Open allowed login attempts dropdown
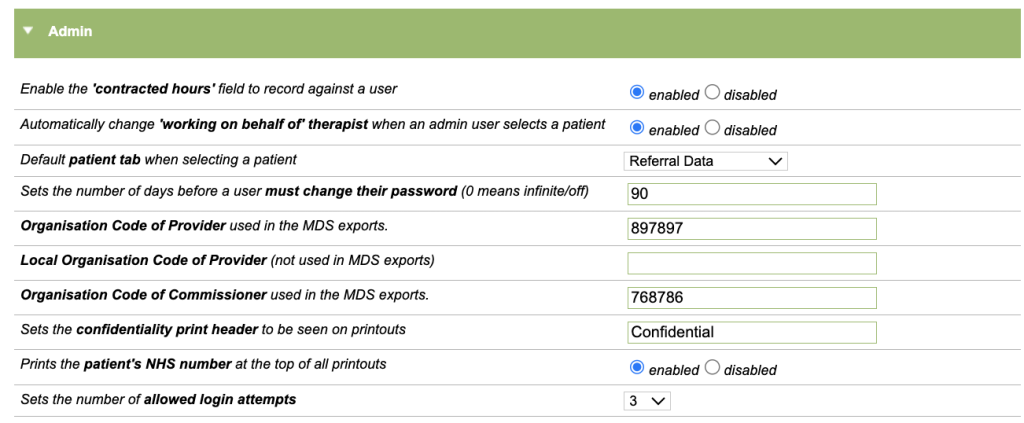This screenshot has width=1024, height=423. click(647, 401)
